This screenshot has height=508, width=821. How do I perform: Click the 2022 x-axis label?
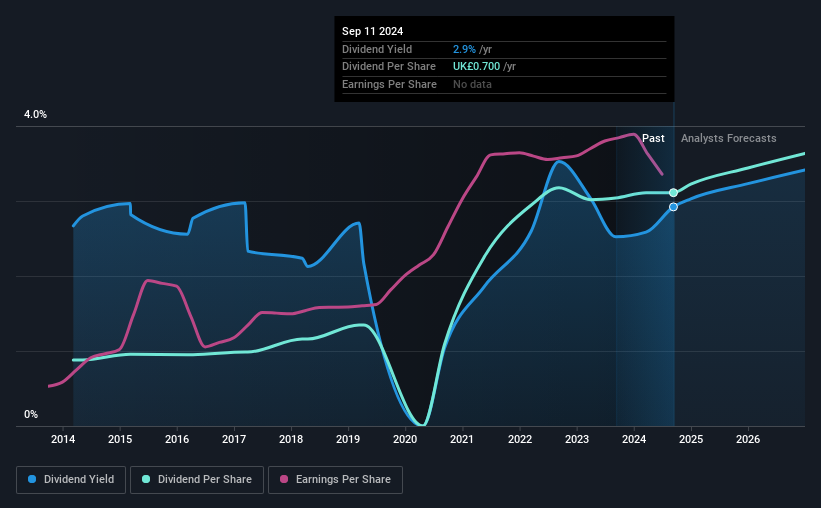(x=520, y=439)
